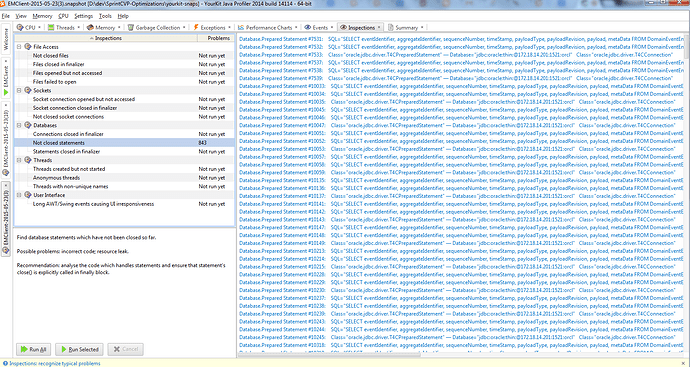Screen dimensions: 690x367
Task: Open the Settings menu
Action: tap(83, 16)
